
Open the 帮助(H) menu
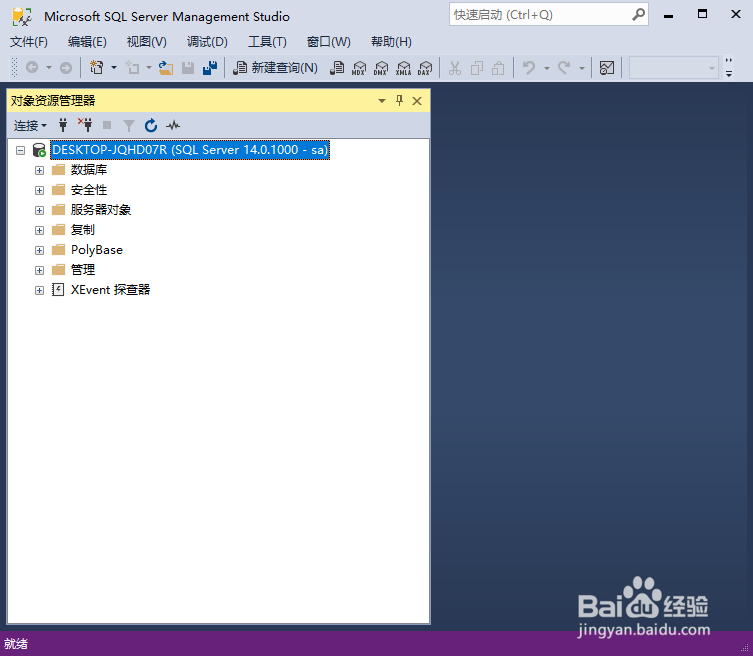point(391,42)
